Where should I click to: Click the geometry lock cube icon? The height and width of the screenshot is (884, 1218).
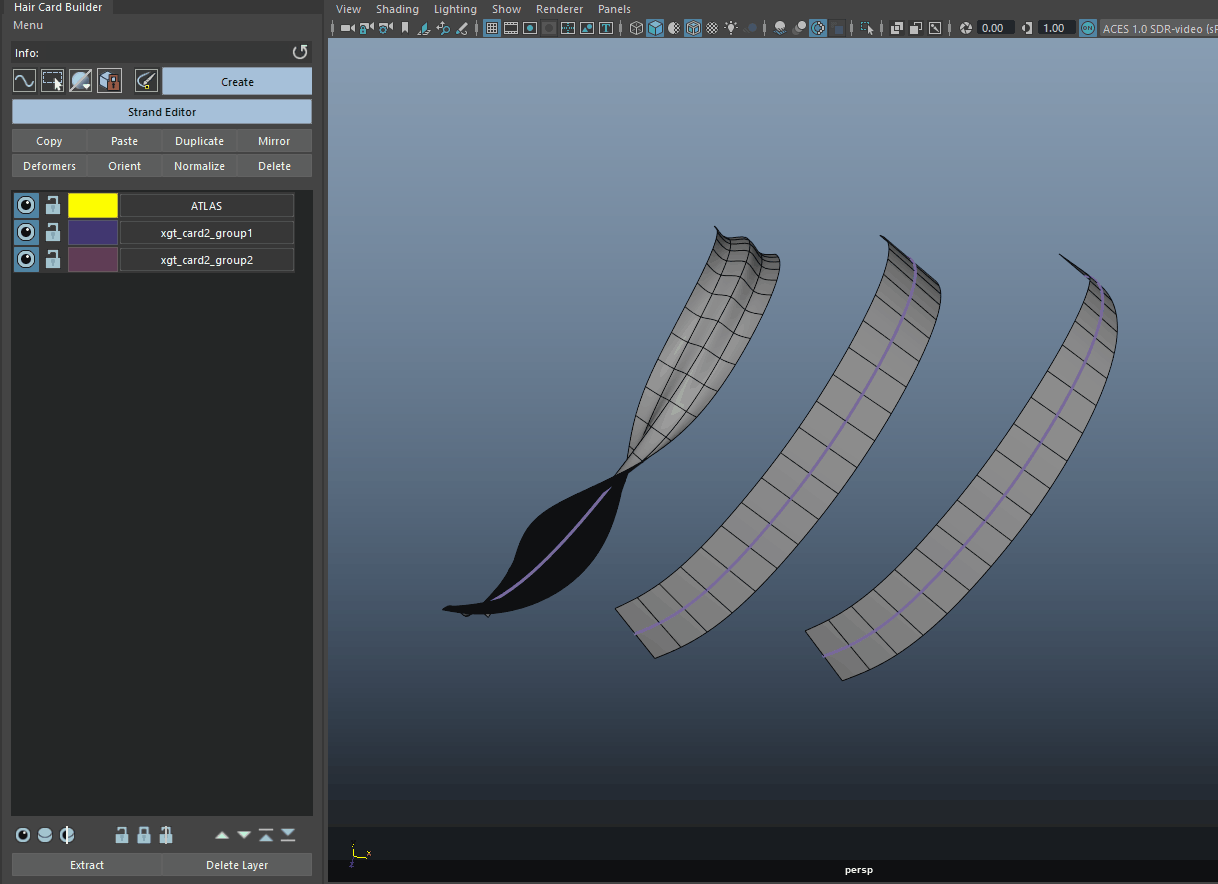(x=109, y=81)
